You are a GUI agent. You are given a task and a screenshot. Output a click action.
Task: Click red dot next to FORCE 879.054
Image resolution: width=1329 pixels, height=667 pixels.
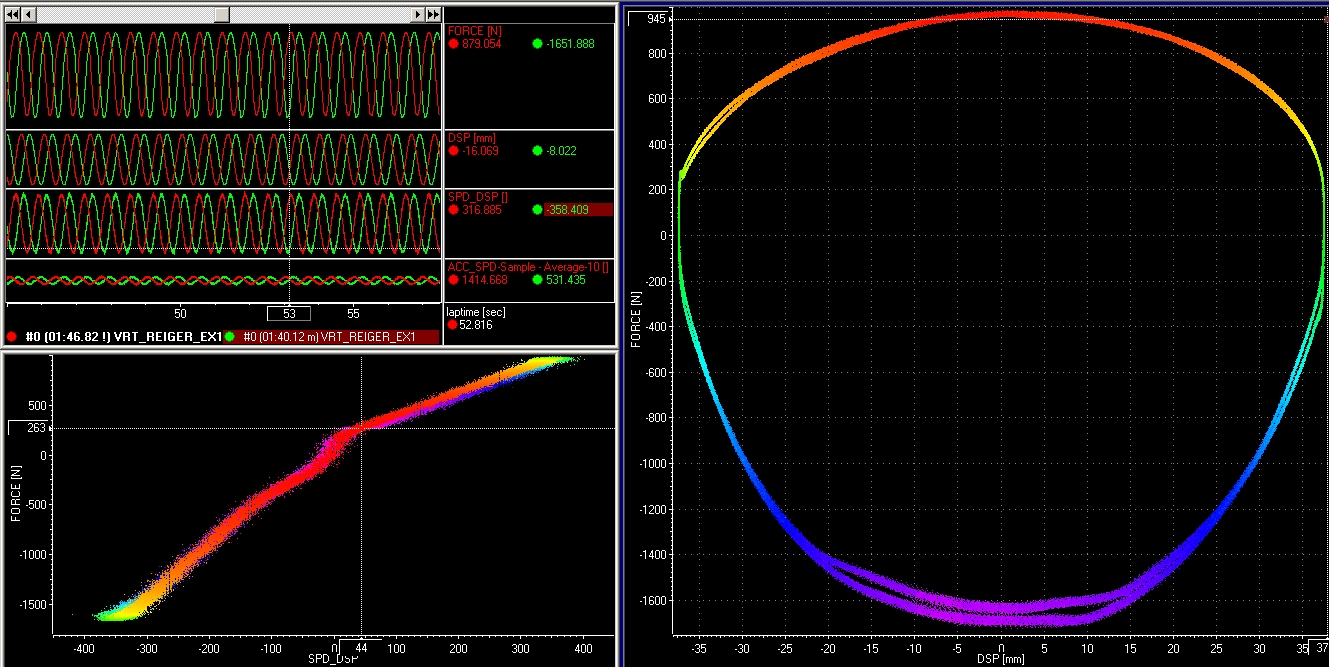coord(453,44)
